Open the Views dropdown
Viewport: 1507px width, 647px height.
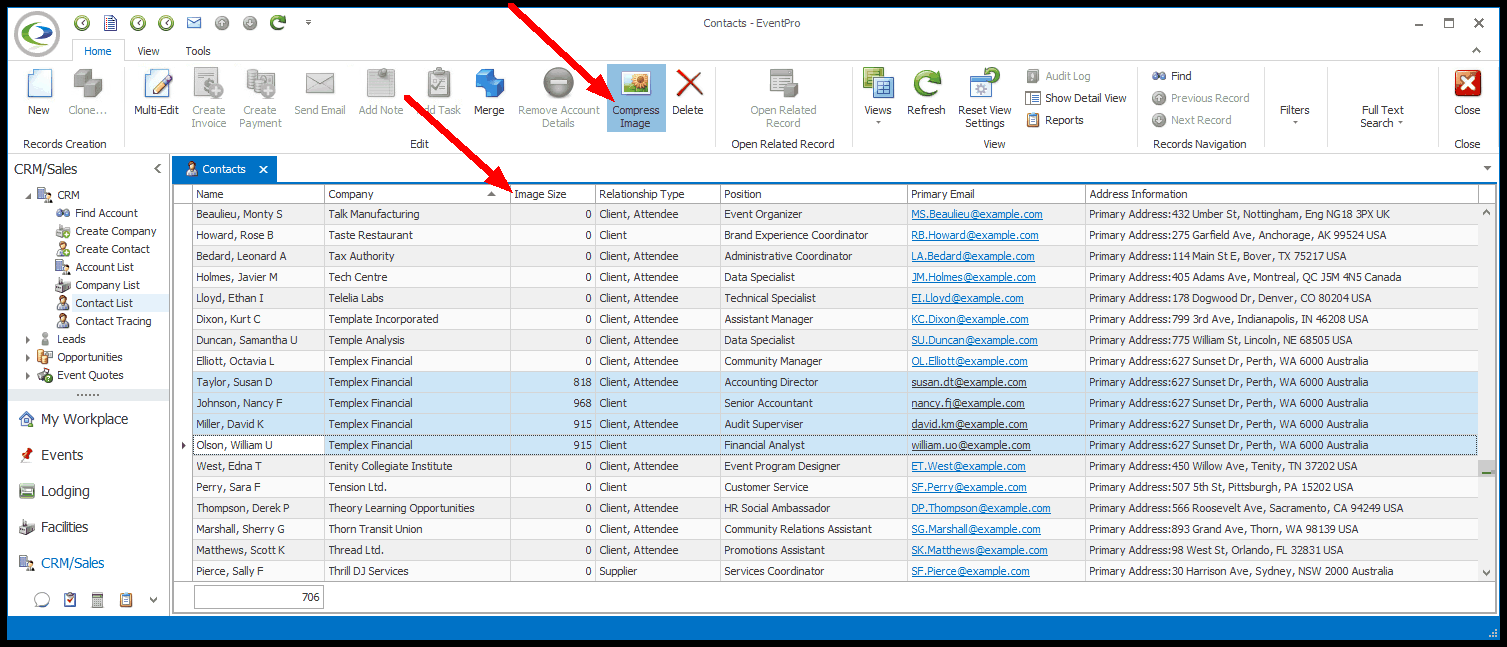pos(878,98)
